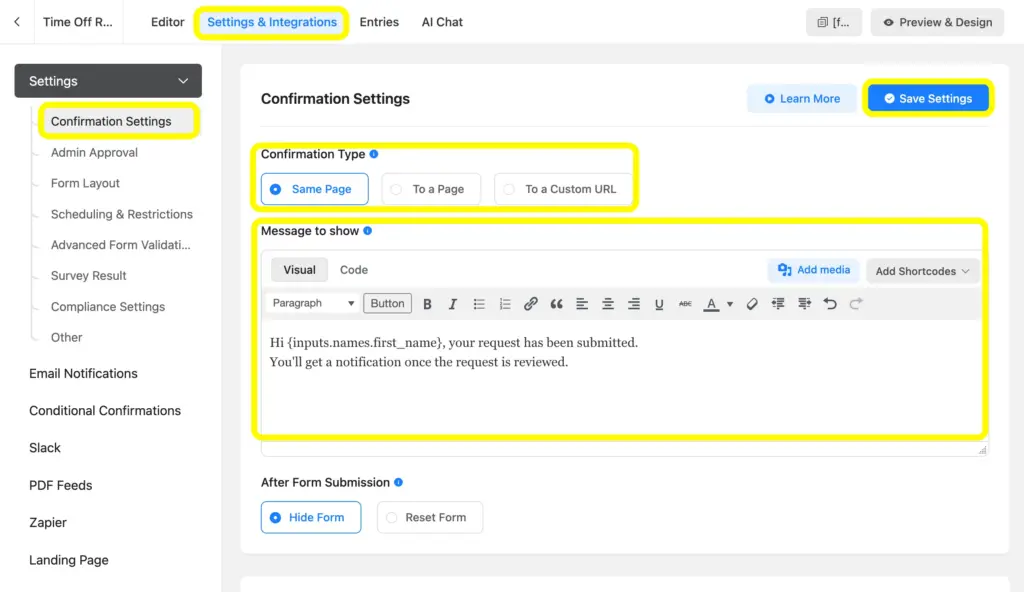Open Admin Approval settings
This screenshot has width=1024, height=592.
pos(94,152)
